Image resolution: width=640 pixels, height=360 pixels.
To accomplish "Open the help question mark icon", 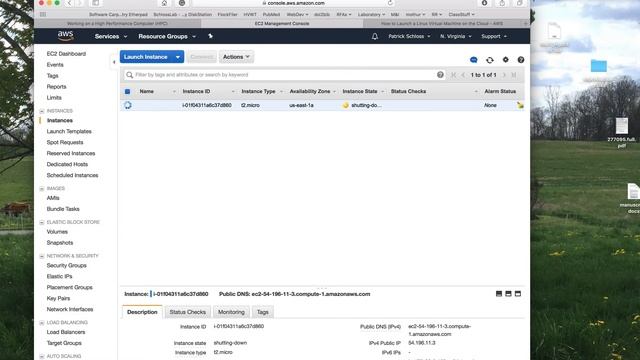I will point(521,60).
